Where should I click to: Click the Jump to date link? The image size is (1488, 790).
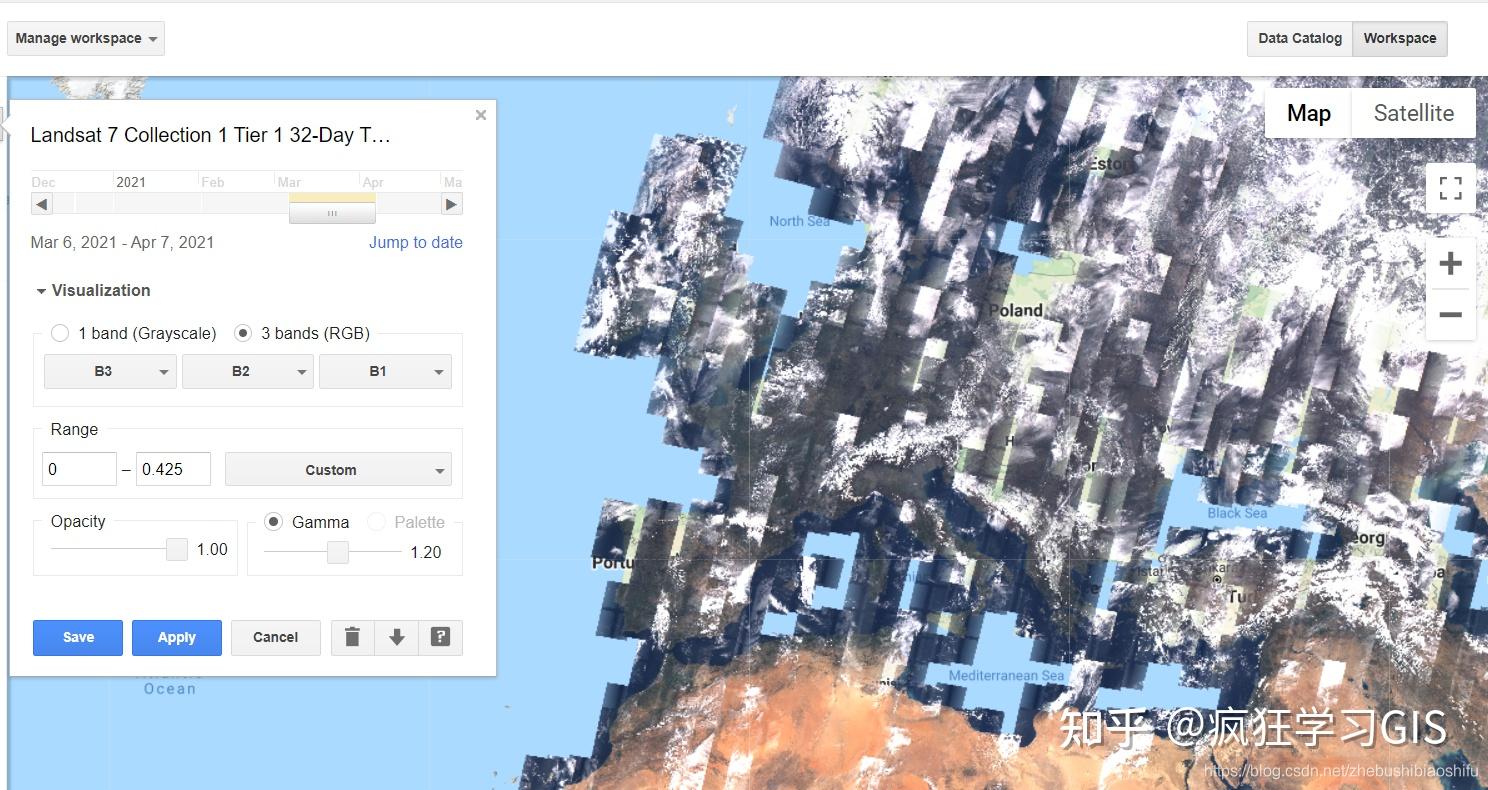tap(416, 242)
